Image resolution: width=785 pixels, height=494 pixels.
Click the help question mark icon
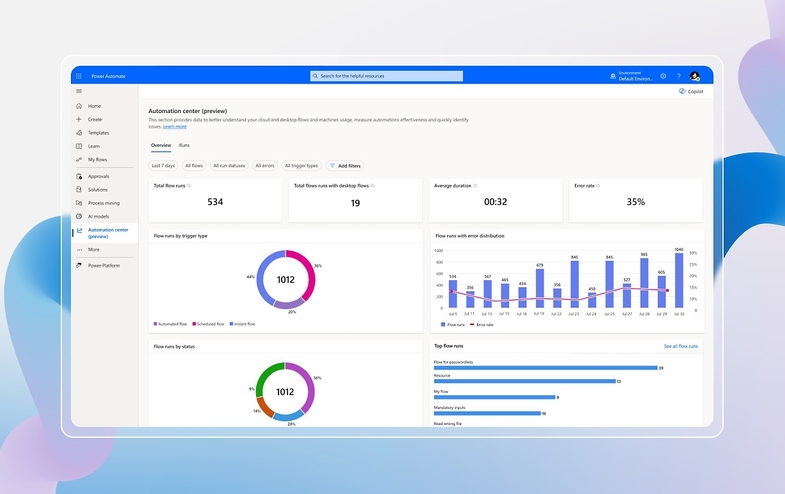pyautogui.click(x=679, y=76)
